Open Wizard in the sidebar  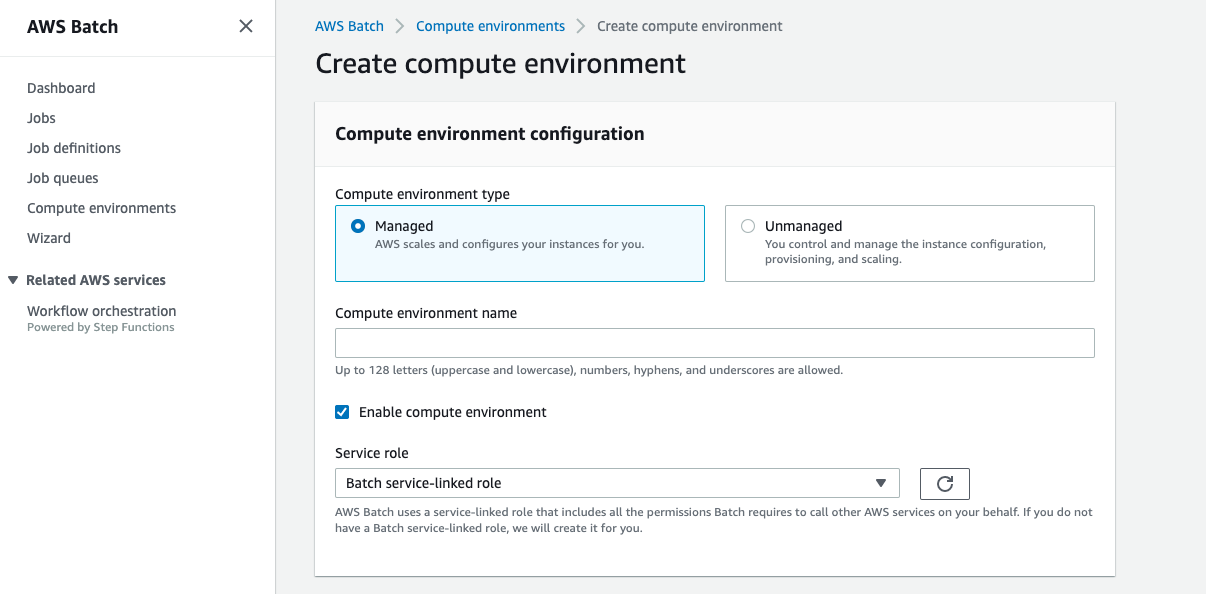49,238
